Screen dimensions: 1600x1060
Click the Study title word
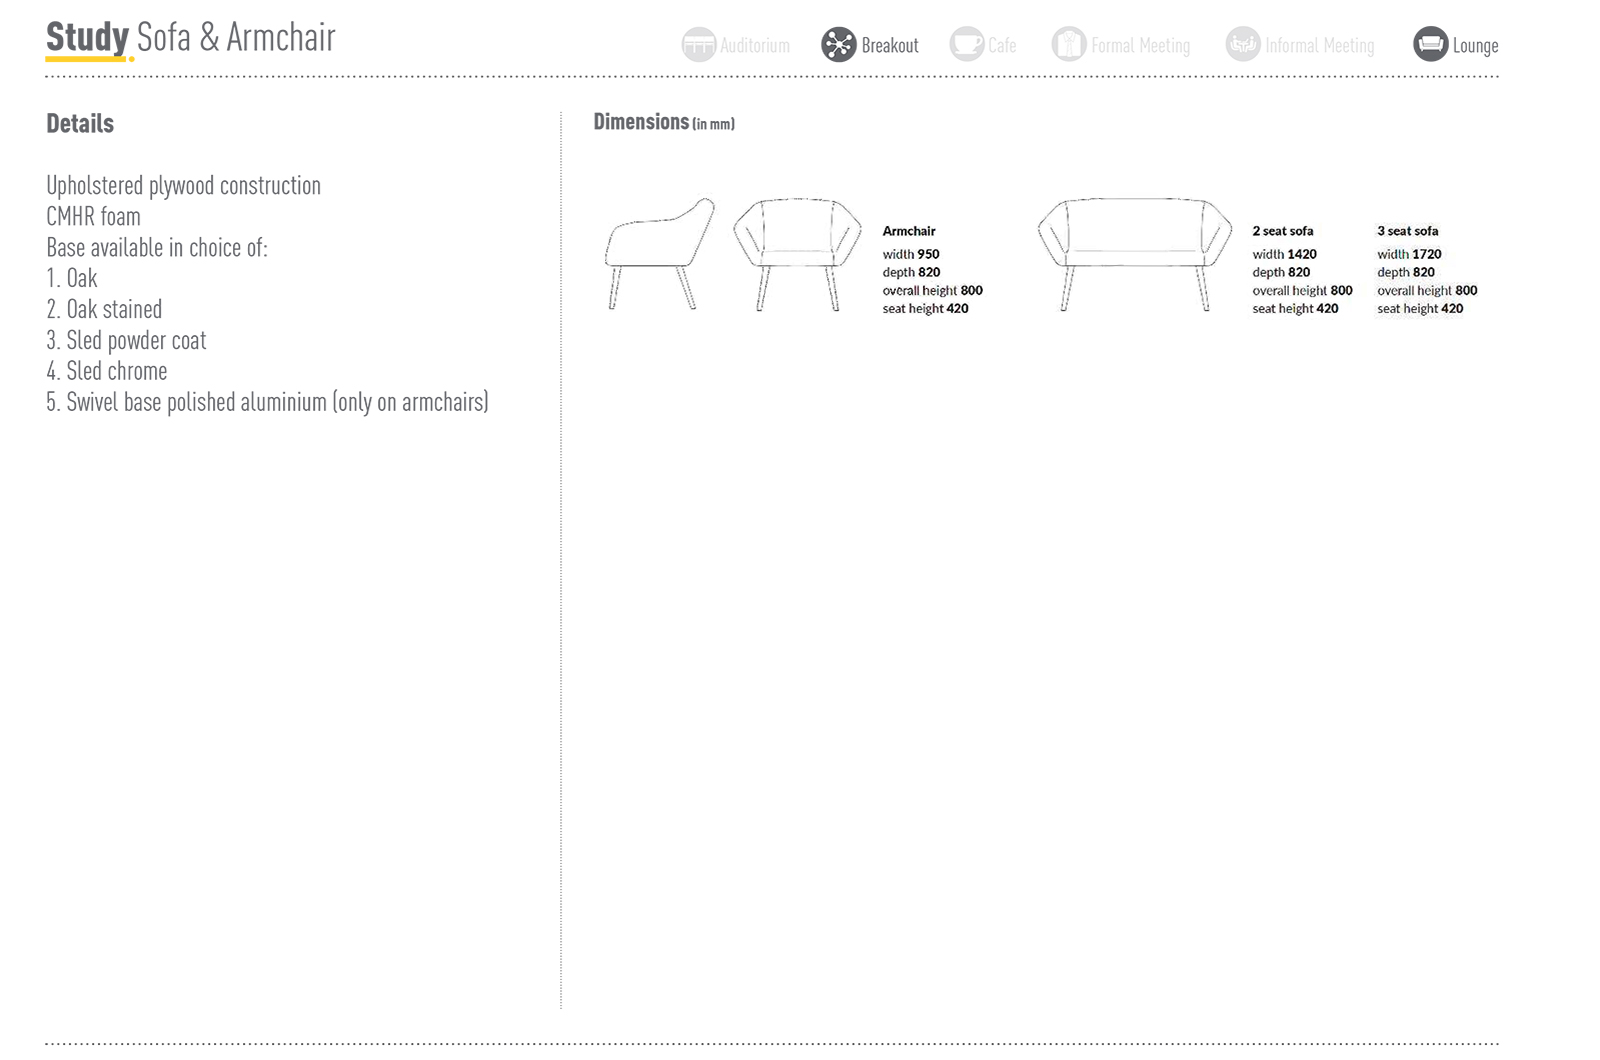tap(87, 38)
